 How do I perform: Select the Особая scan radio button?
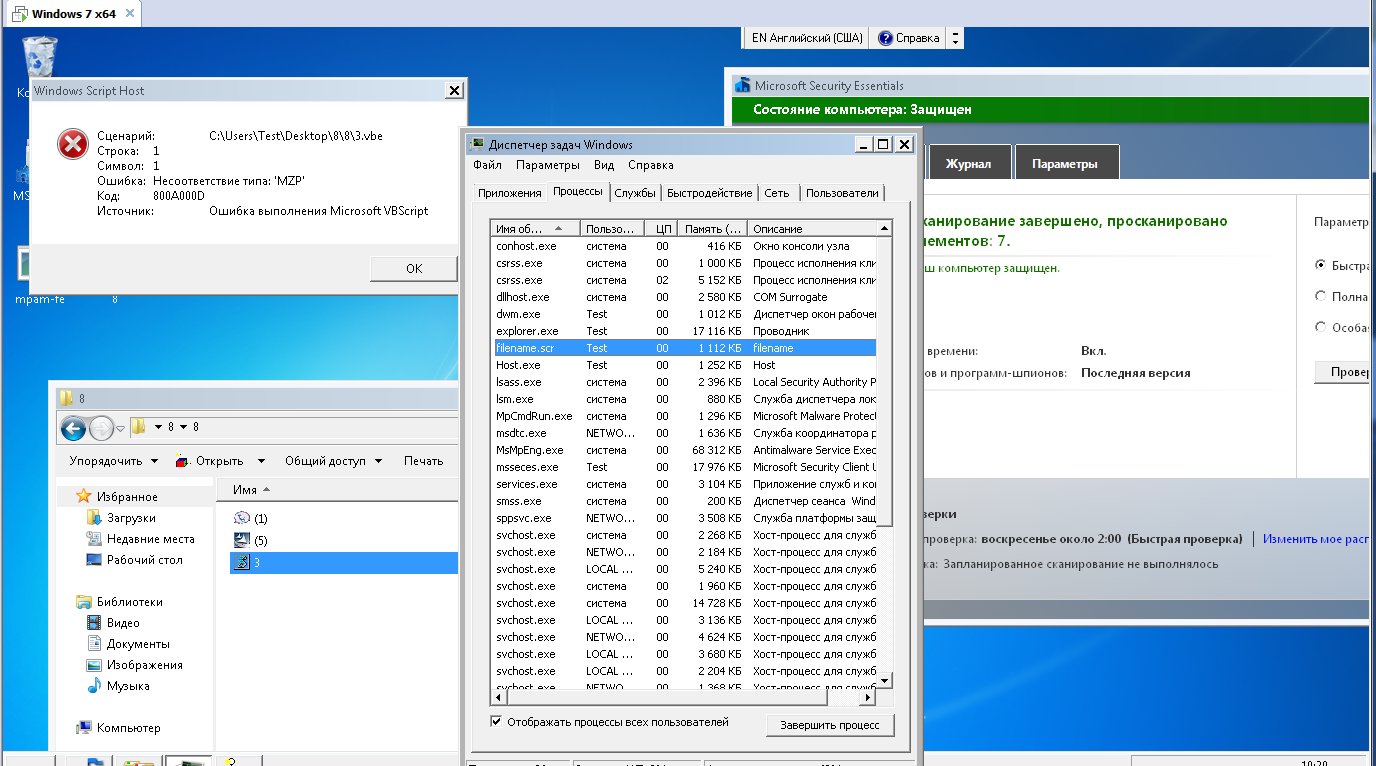pyautogui.click(x=1321, y=327)
